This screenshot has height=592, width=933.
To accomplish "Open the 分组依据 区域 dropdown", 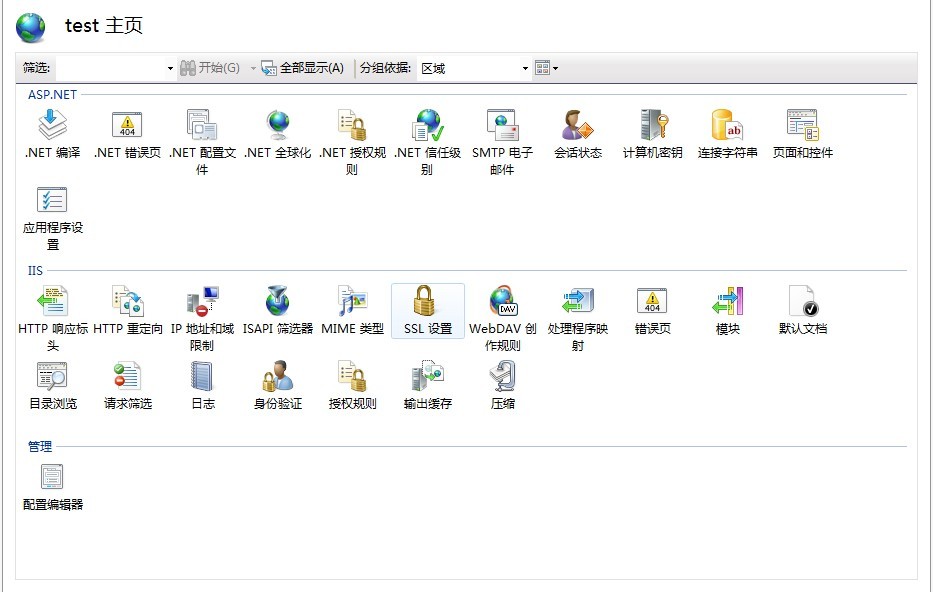I will 525,68.
